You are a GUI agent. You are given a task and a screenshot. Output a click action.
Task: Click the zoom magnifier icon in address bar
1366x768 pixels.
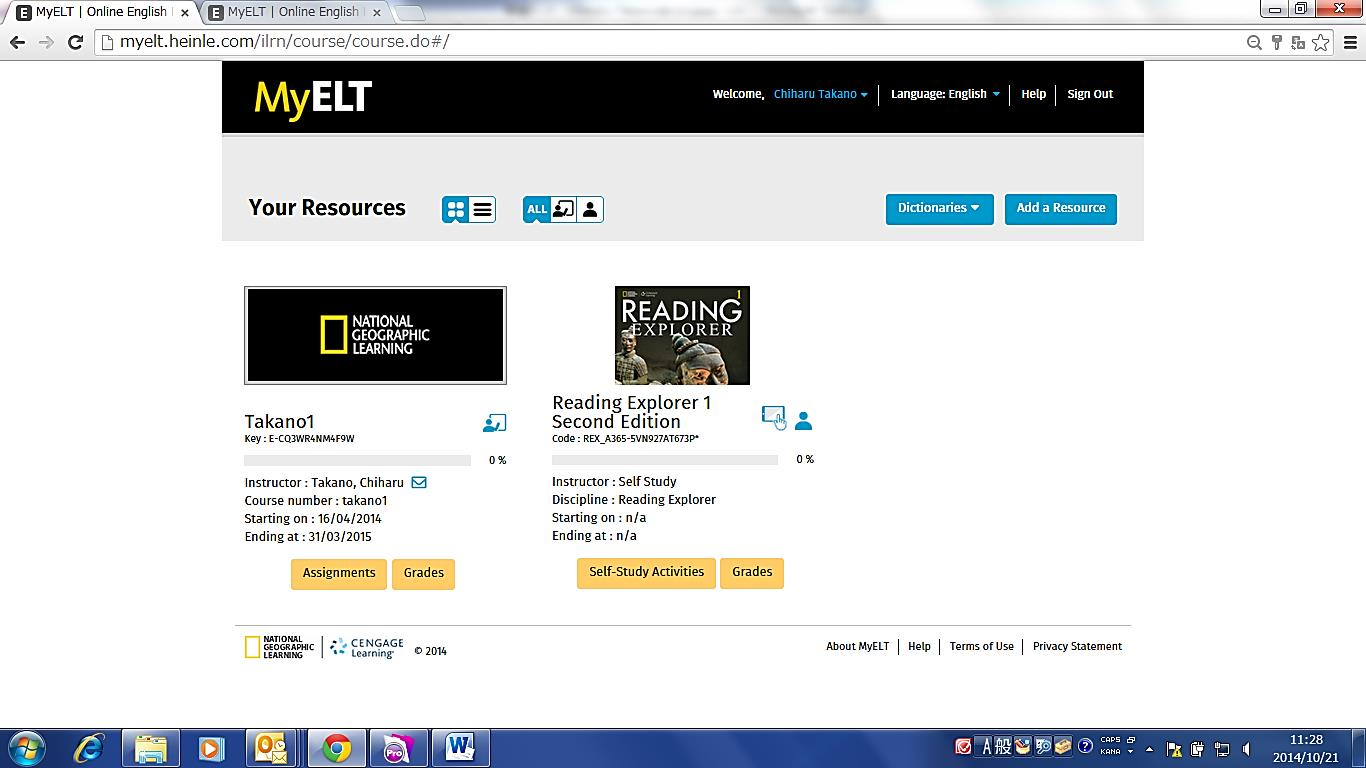1254,42
